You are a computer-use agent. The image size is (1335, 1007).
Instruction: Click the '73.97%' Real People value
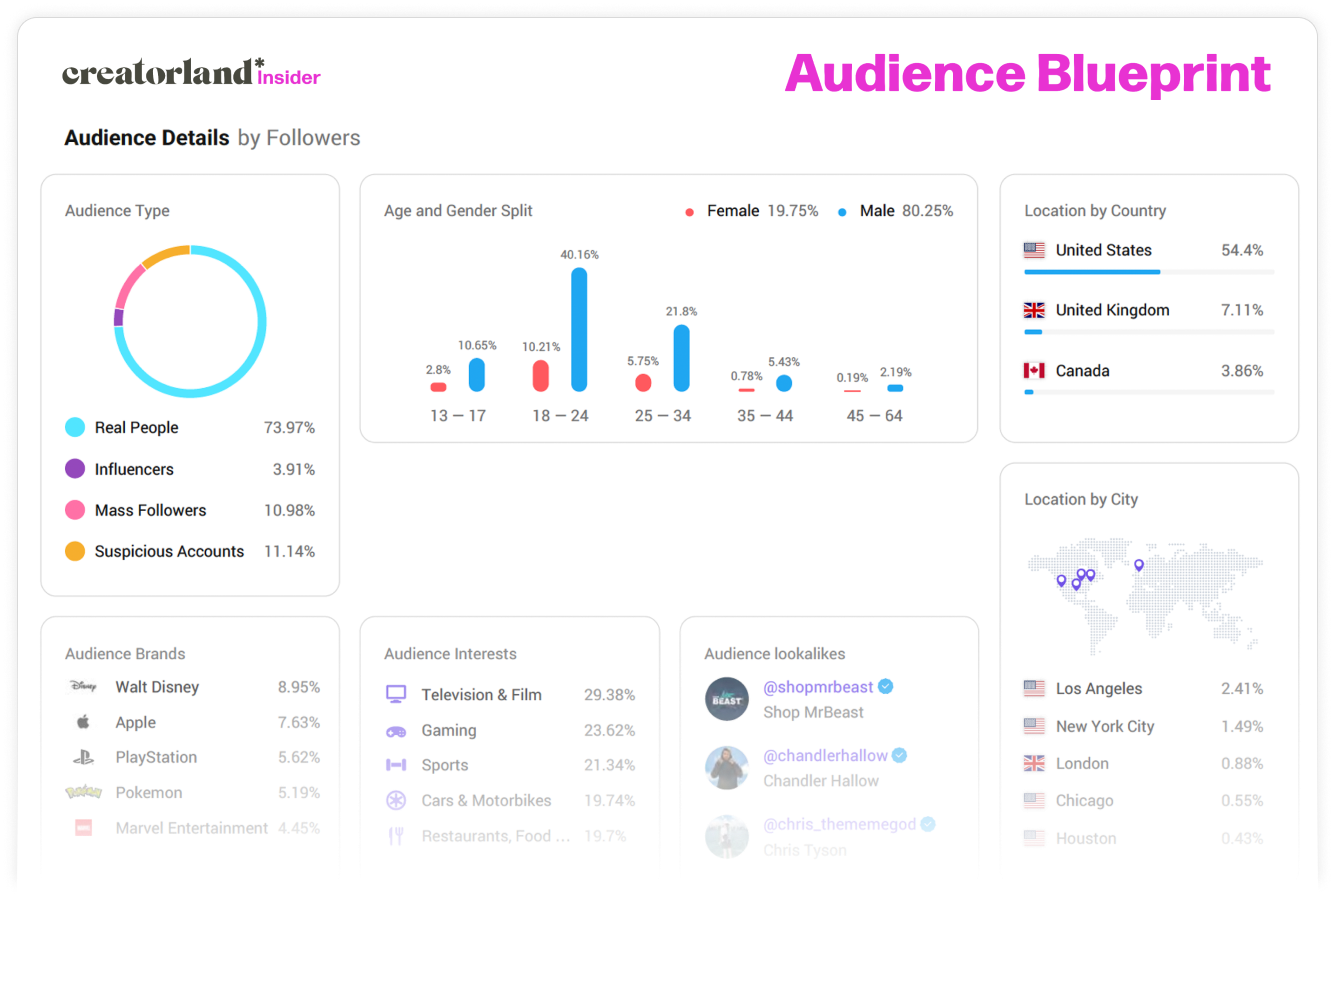(289, 427)
